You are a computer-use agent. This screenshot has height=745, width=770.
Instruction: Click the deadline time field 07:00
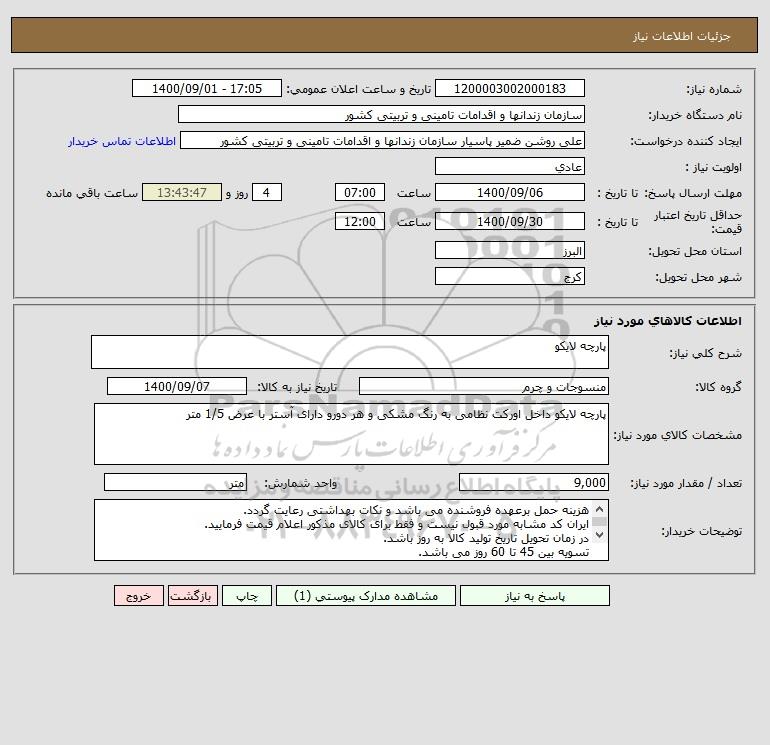[359, 193]
